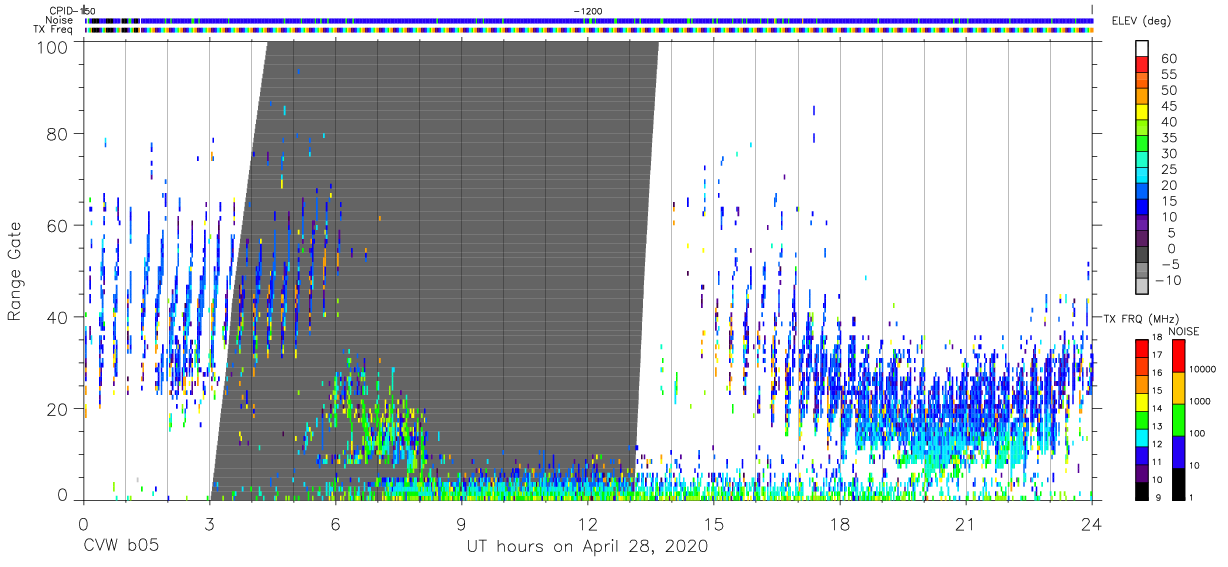The image size is (1228, 567).
Task: Select the '21' hour tick on the time axis
Action: coord(965,524)
